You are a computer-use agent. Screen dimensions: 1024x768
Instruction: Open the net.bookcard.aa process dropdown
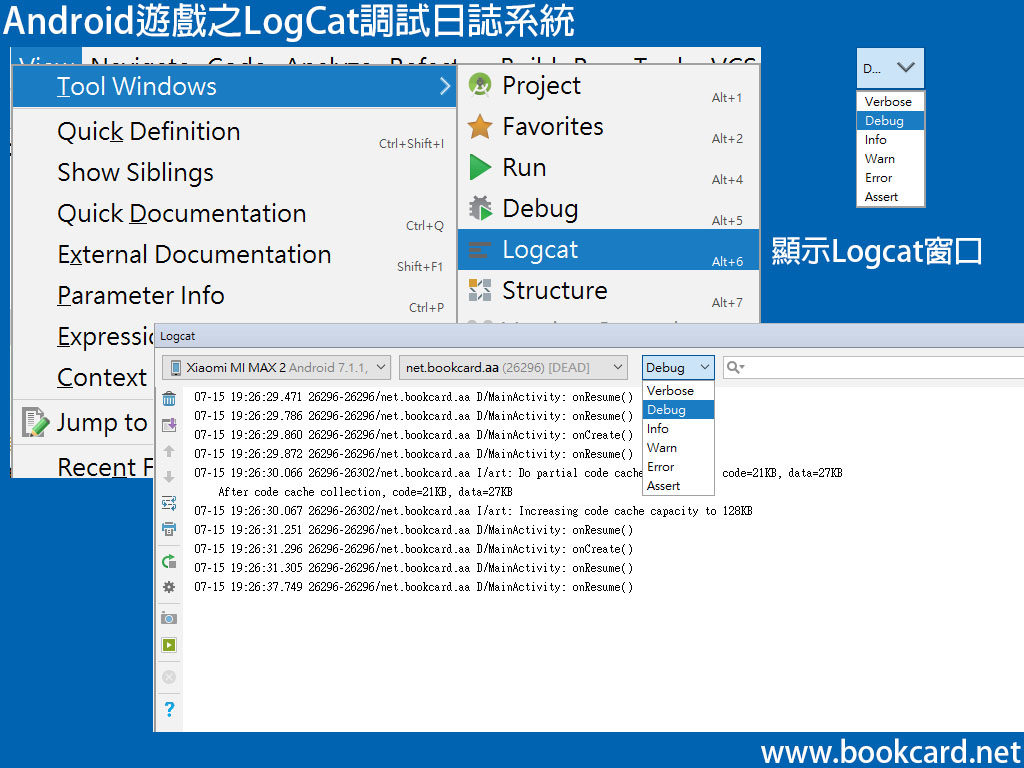[x=513, y=367]
